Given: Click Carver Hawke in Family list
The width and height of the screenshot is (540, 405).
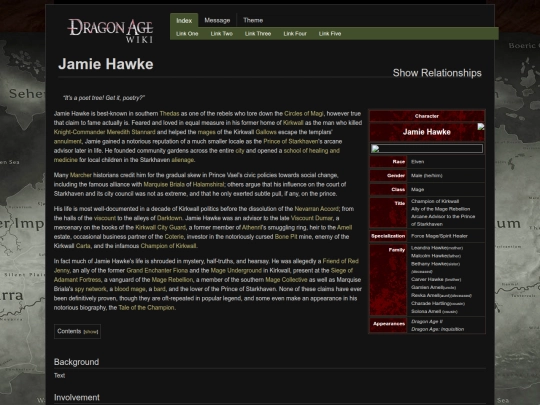Looking at the screenshot, I should pyautogui.click(x=427, y=279).
